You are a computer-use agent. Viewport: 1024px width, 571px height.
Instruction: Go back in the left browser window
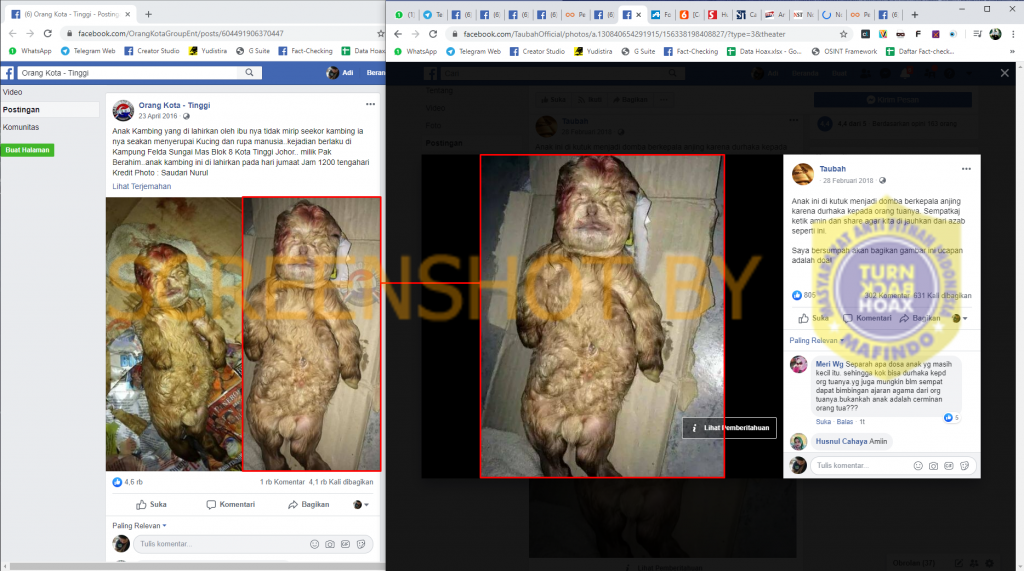pos(12,33)
